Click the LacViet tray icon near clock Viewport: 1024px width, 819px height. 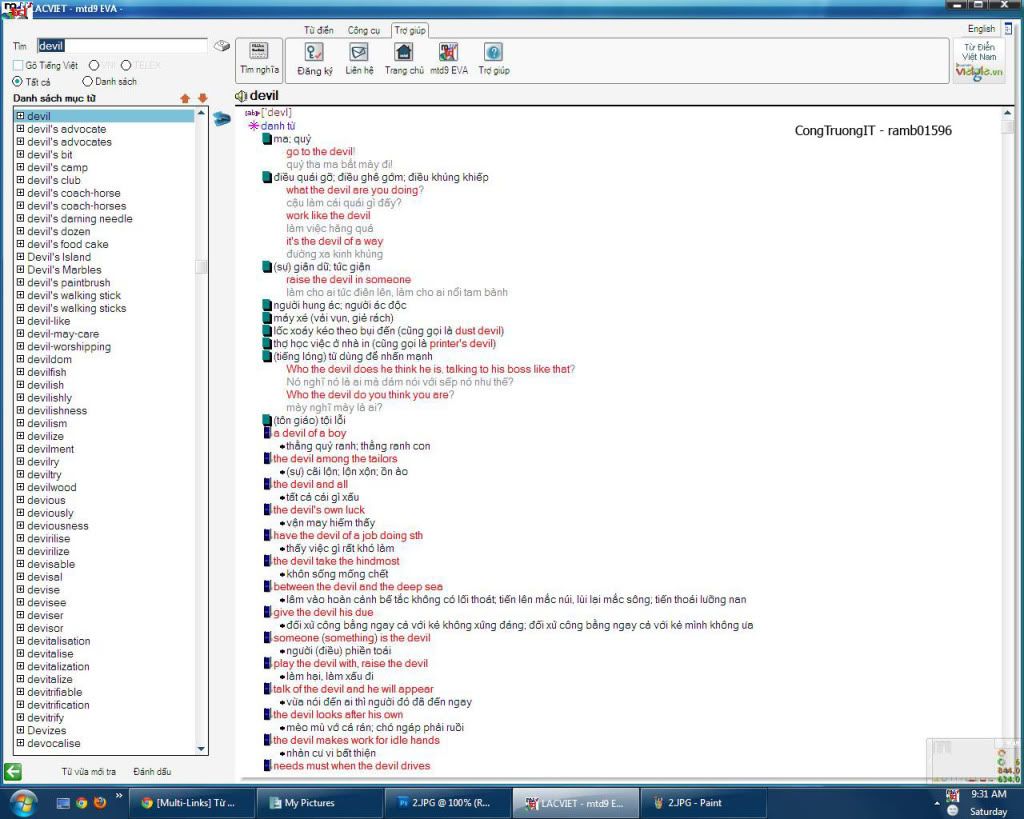tap(952, 795)
